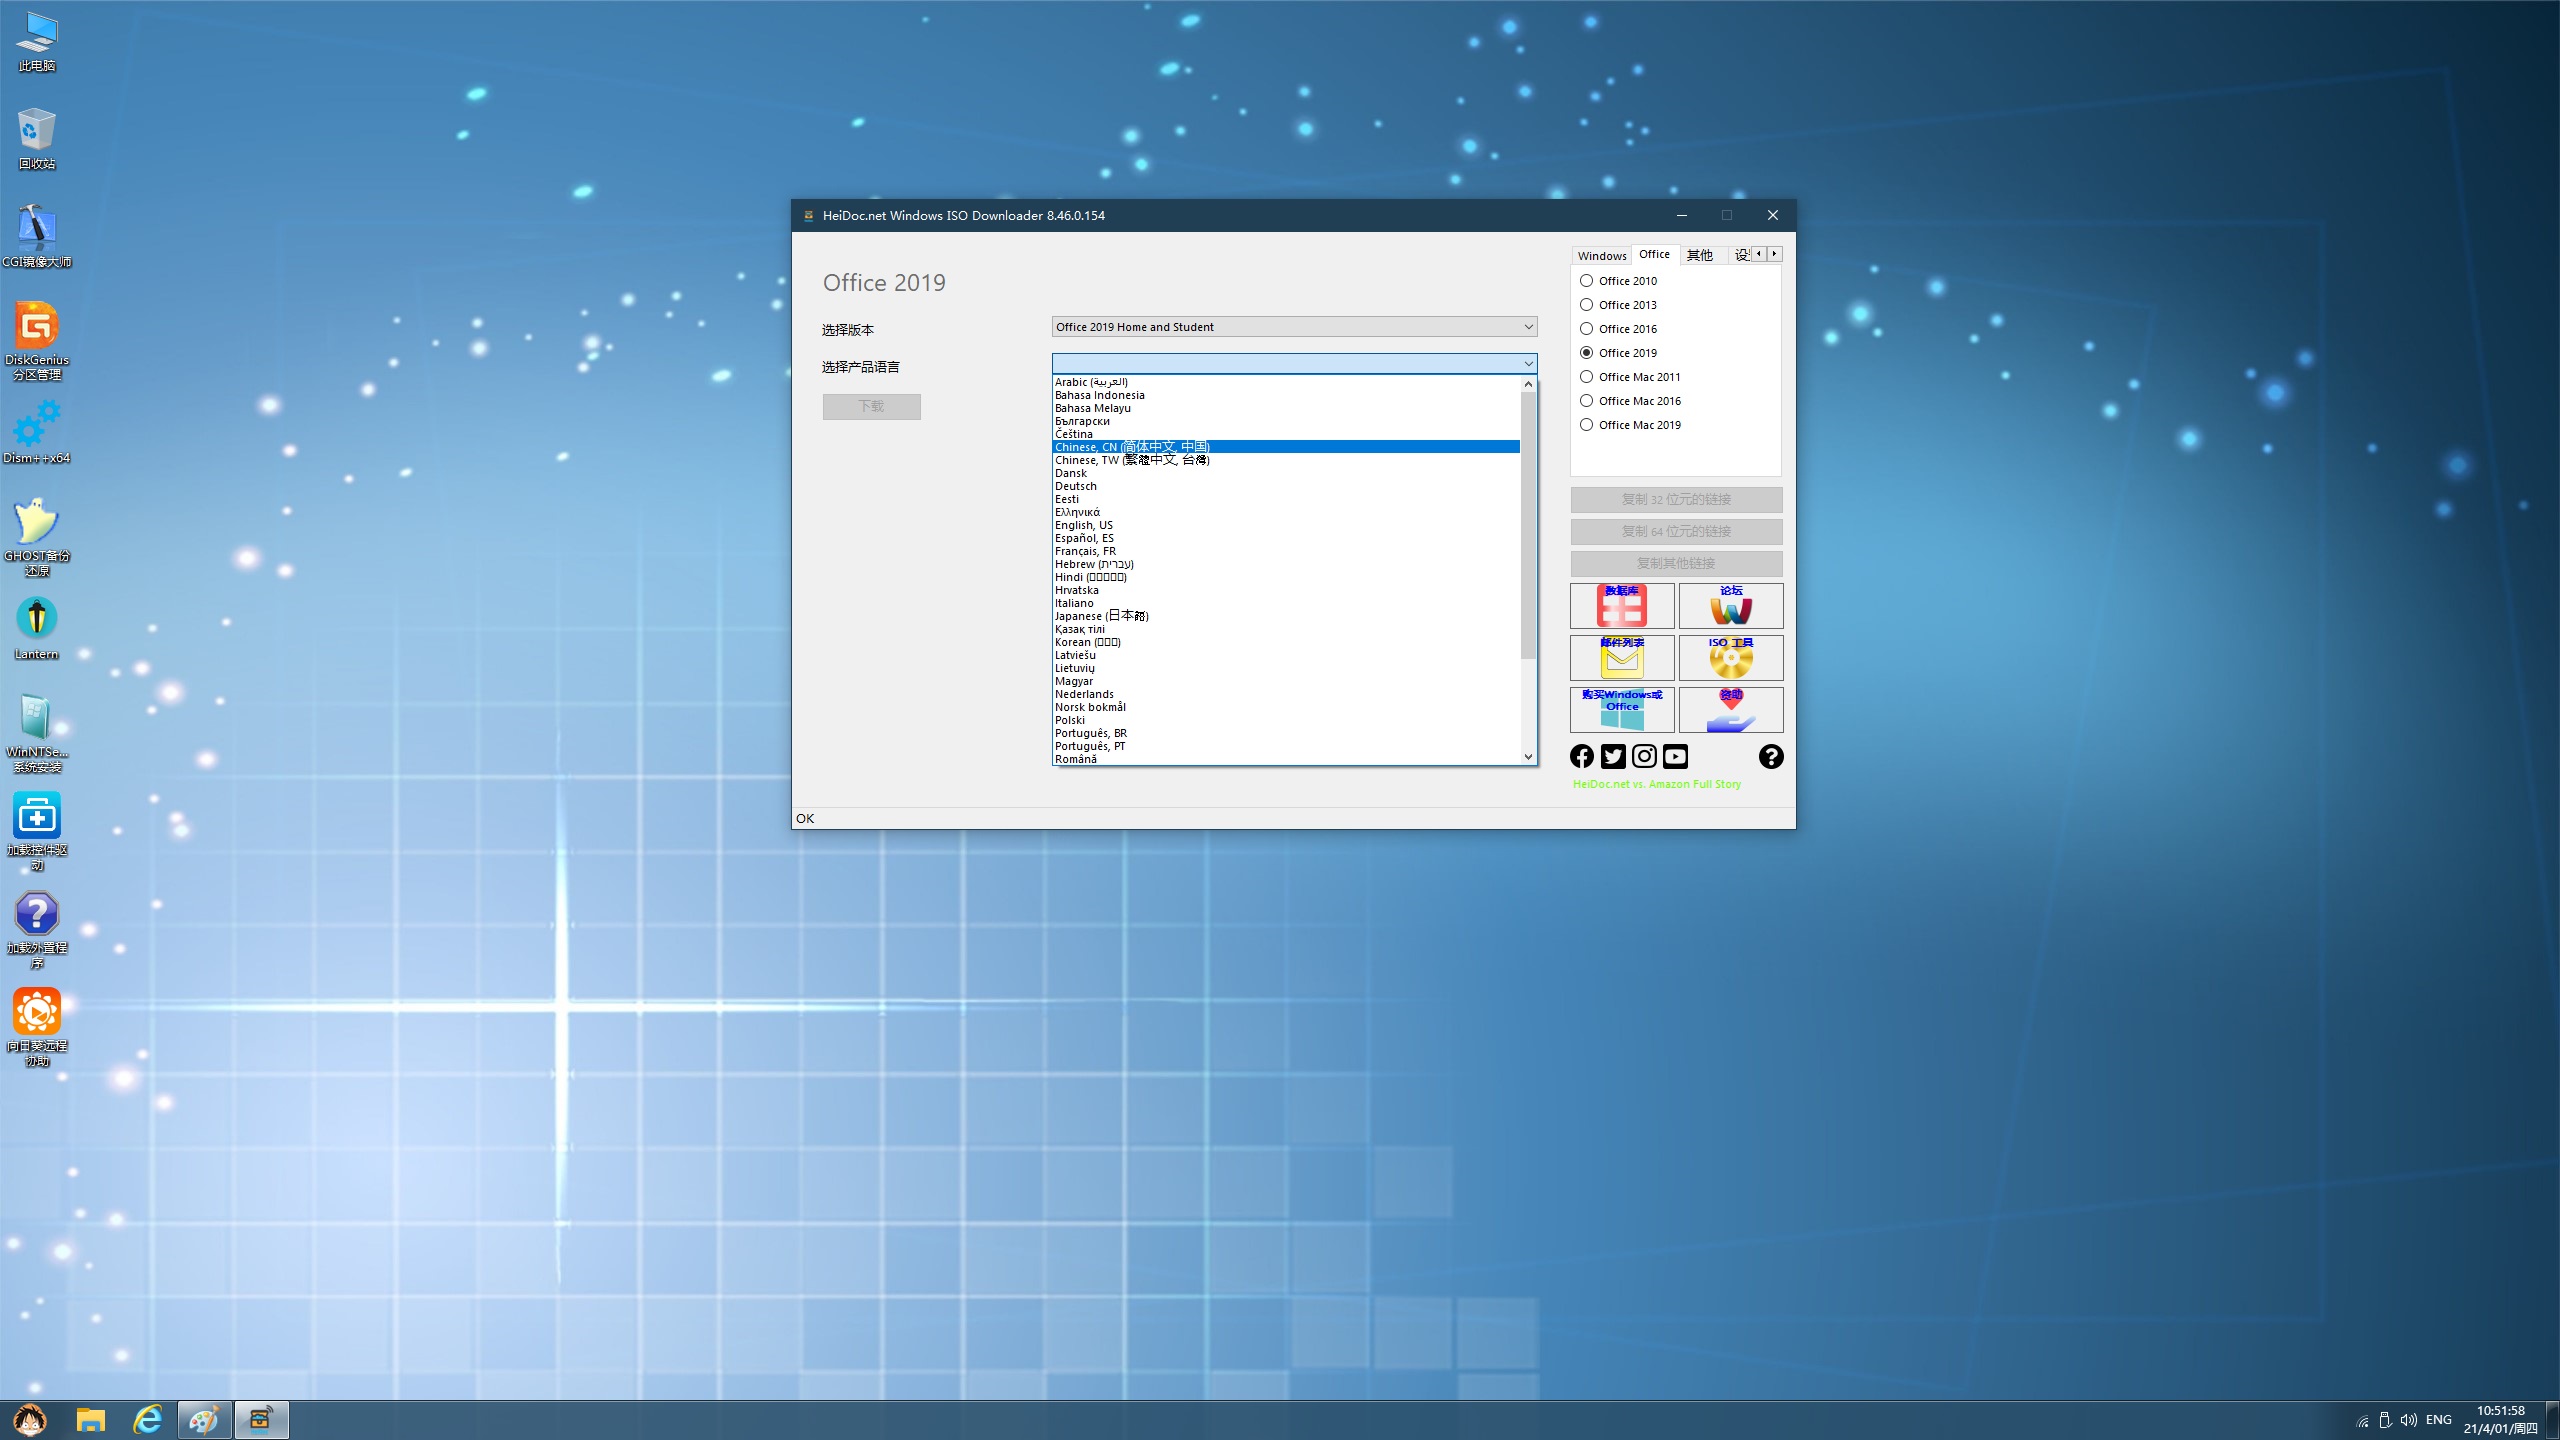Select the Office Mac 2016 radio button
The width and height of the screenshot is (2560, 1440).
tap(1630, 401)
